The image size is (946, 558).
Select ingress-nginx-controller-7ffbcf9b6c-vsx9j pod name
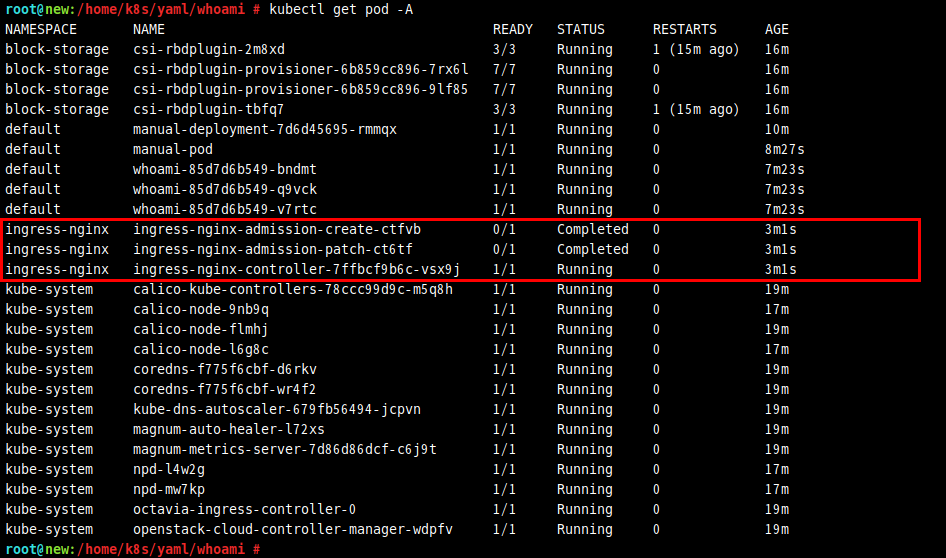[296, 269]
